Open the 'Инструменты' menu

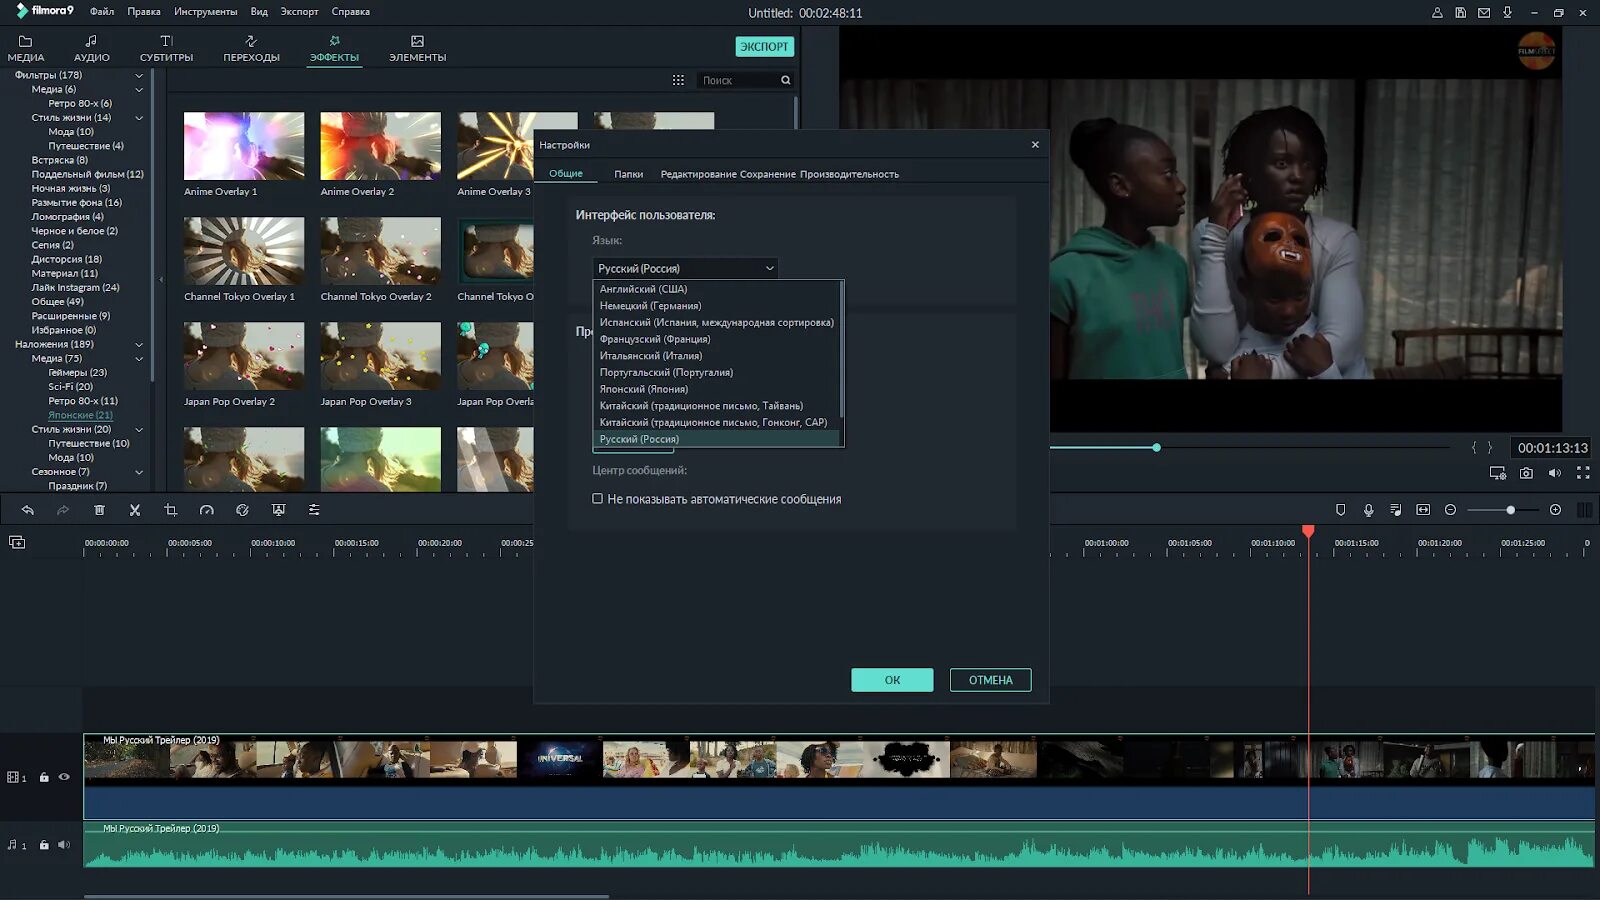click(x=206, y=12)
